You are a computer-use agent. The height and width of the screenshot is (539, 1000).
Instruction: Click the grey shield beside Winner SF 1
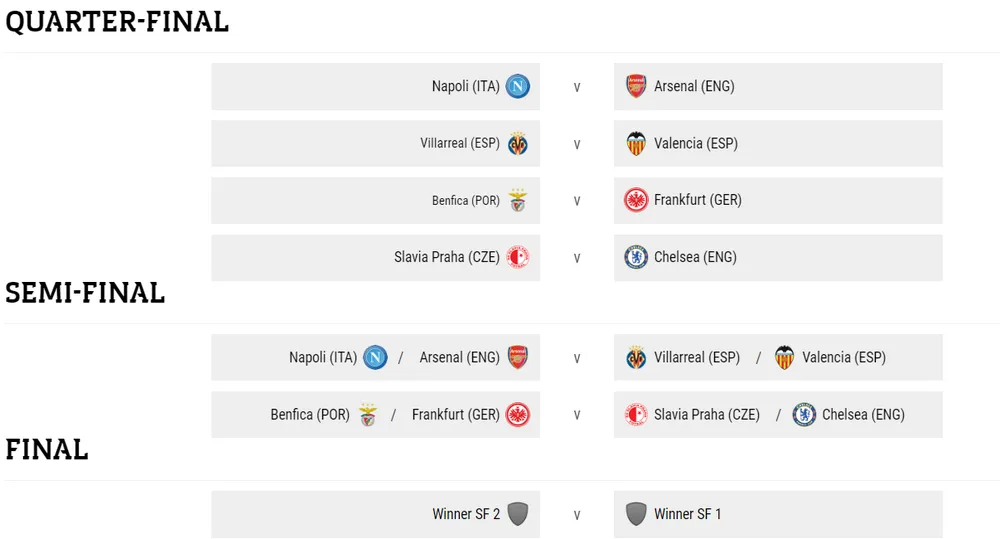pyautogui.click(x=636, y=514)
